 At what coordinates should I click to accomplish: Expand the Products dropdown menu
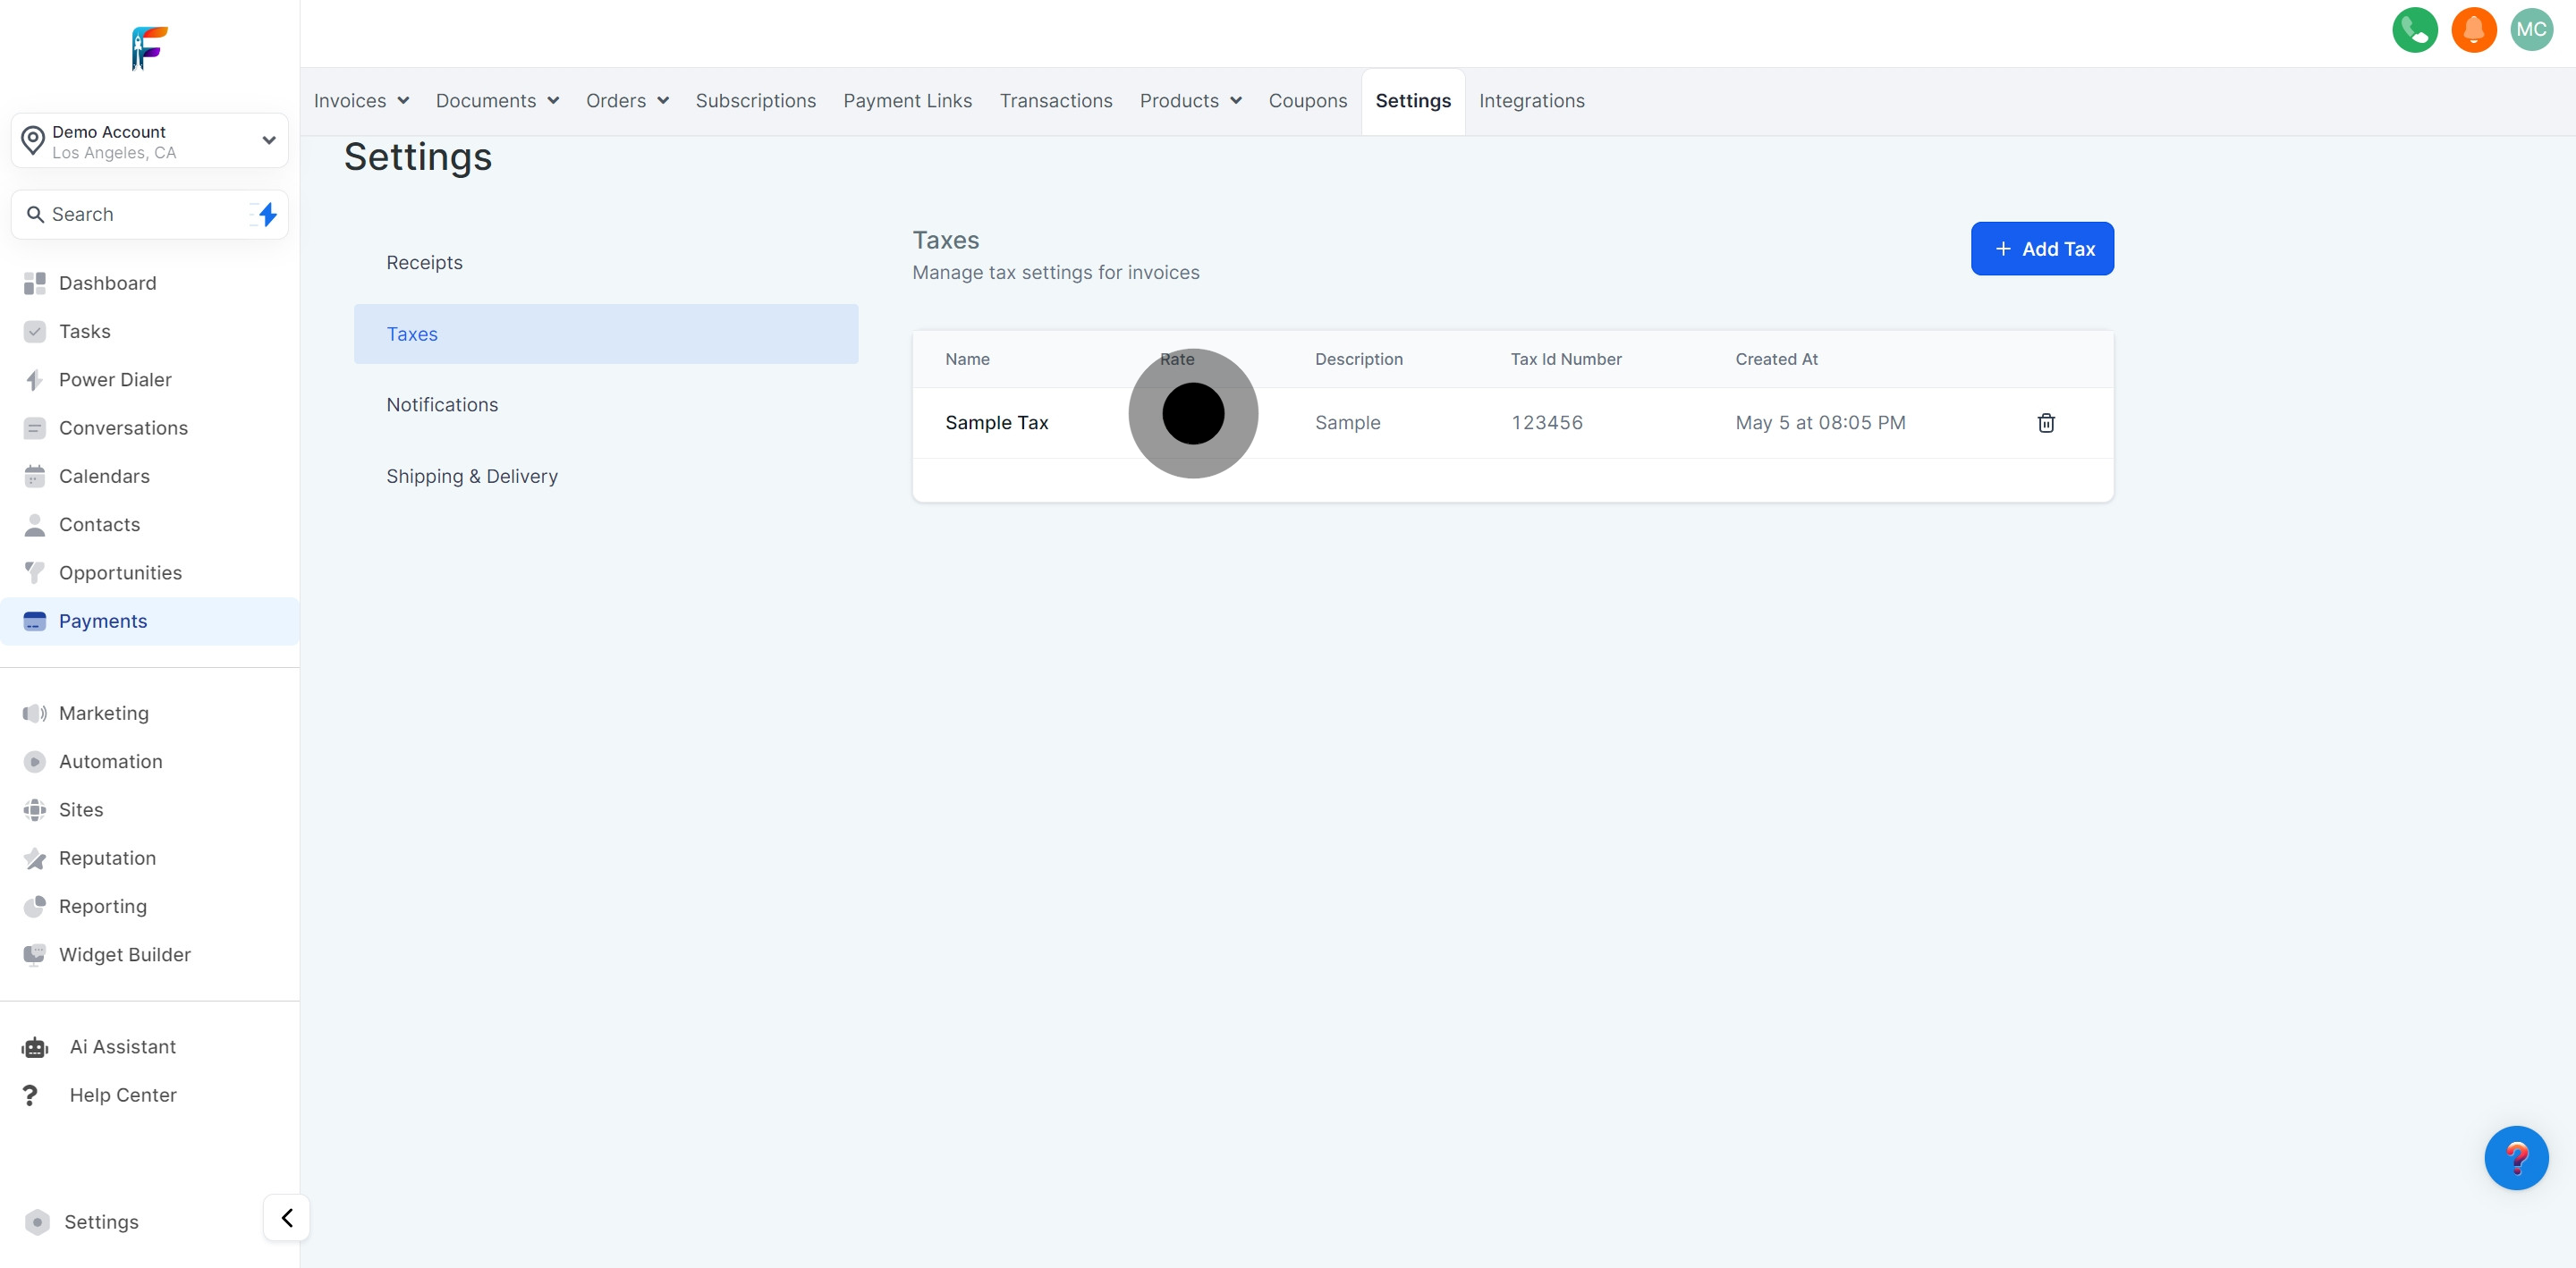tap(1190, 101)
